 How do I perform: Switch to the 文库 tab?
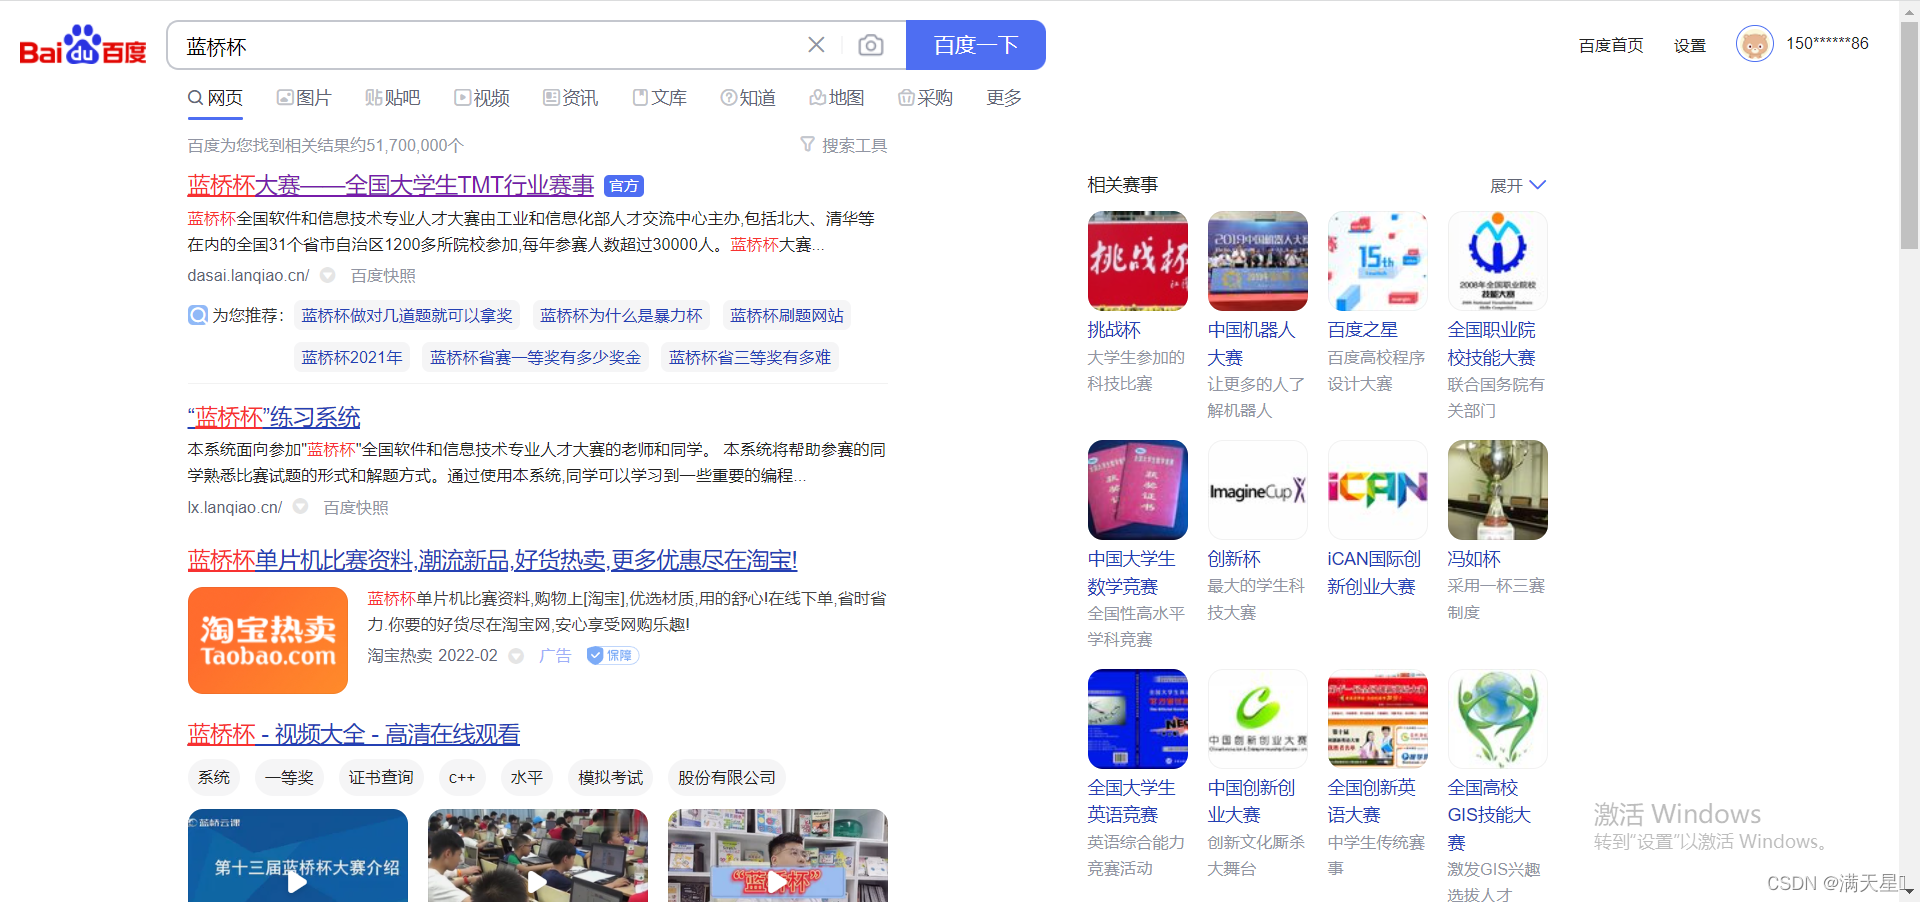tap(660, 98)
